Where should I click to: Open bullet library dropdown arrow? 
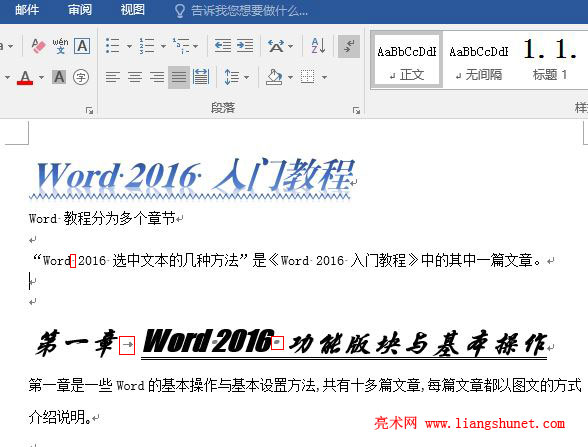click(129, 46)
